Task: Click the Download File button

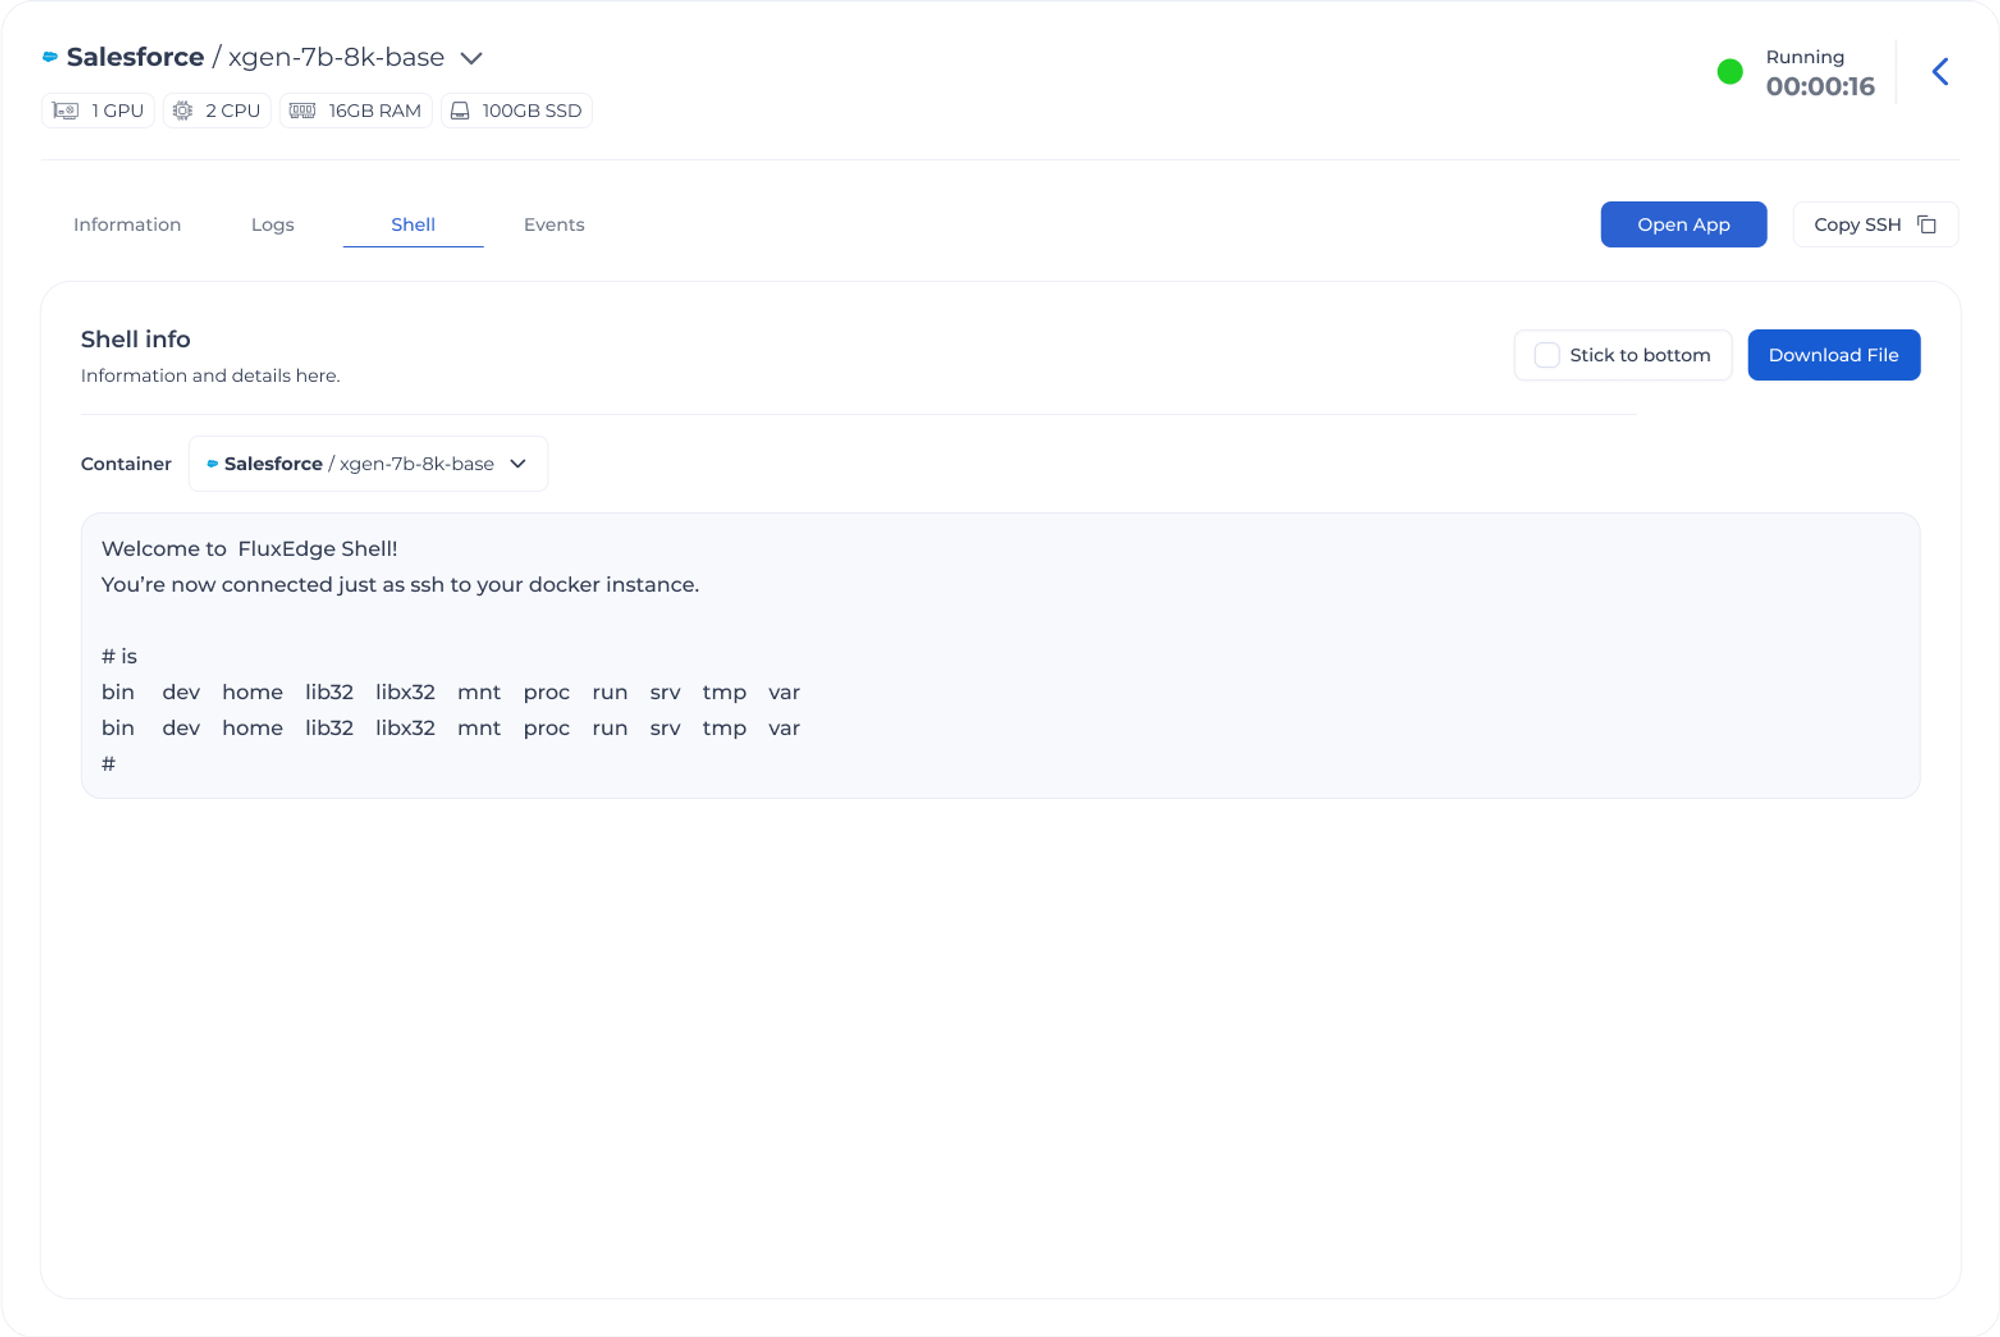Action: (1833, 355)
